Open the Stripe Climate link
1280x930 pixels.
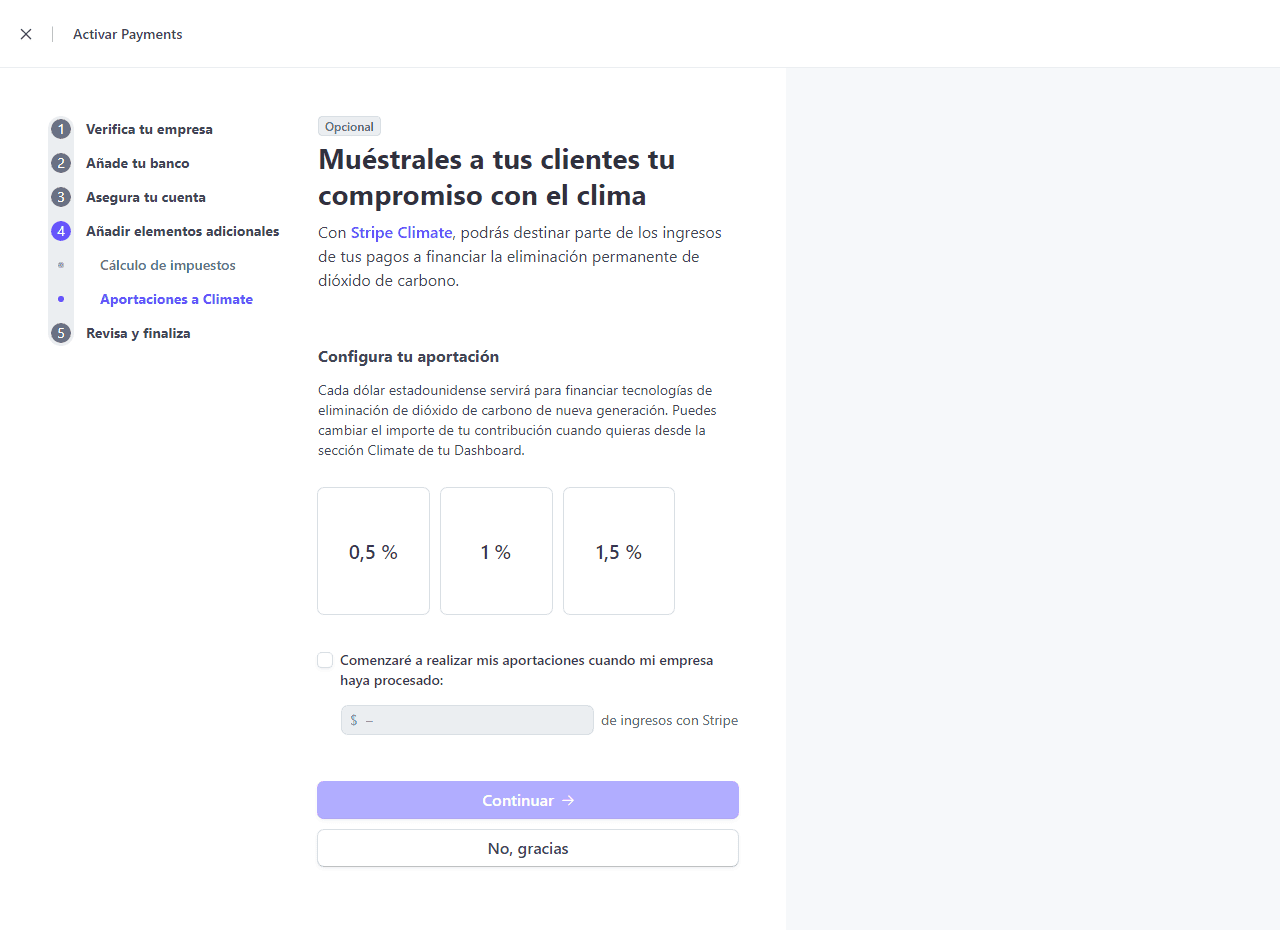coord(401,232)
